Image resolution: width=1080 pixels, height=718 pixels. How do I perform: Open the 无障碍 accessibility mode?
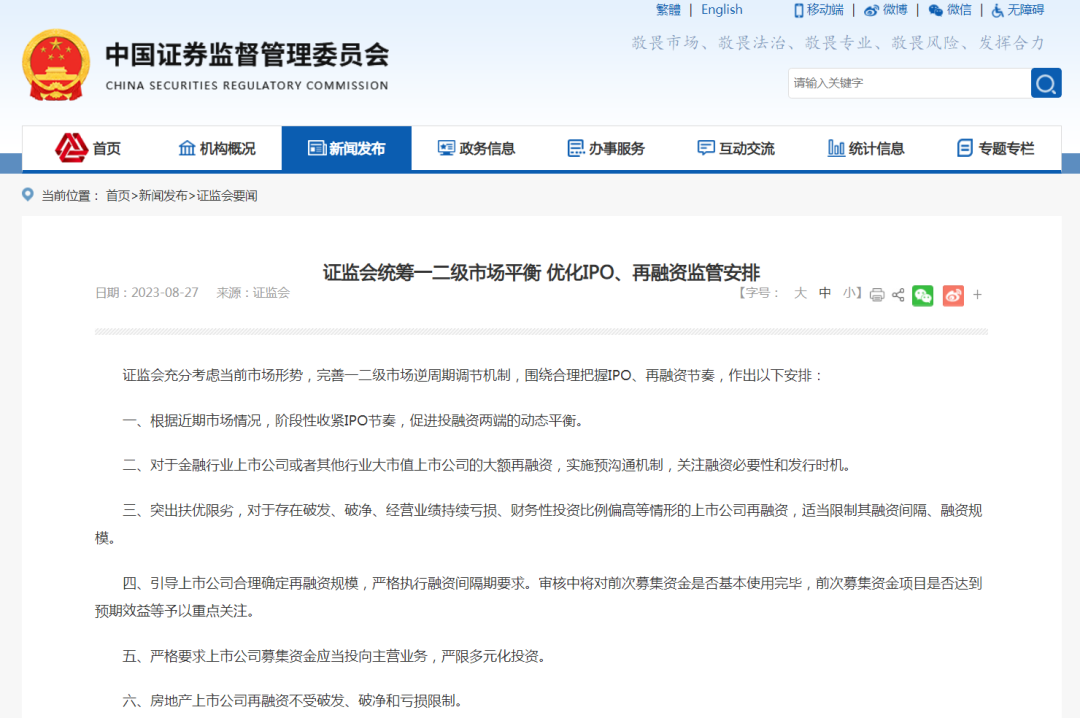click(1017, 10)
